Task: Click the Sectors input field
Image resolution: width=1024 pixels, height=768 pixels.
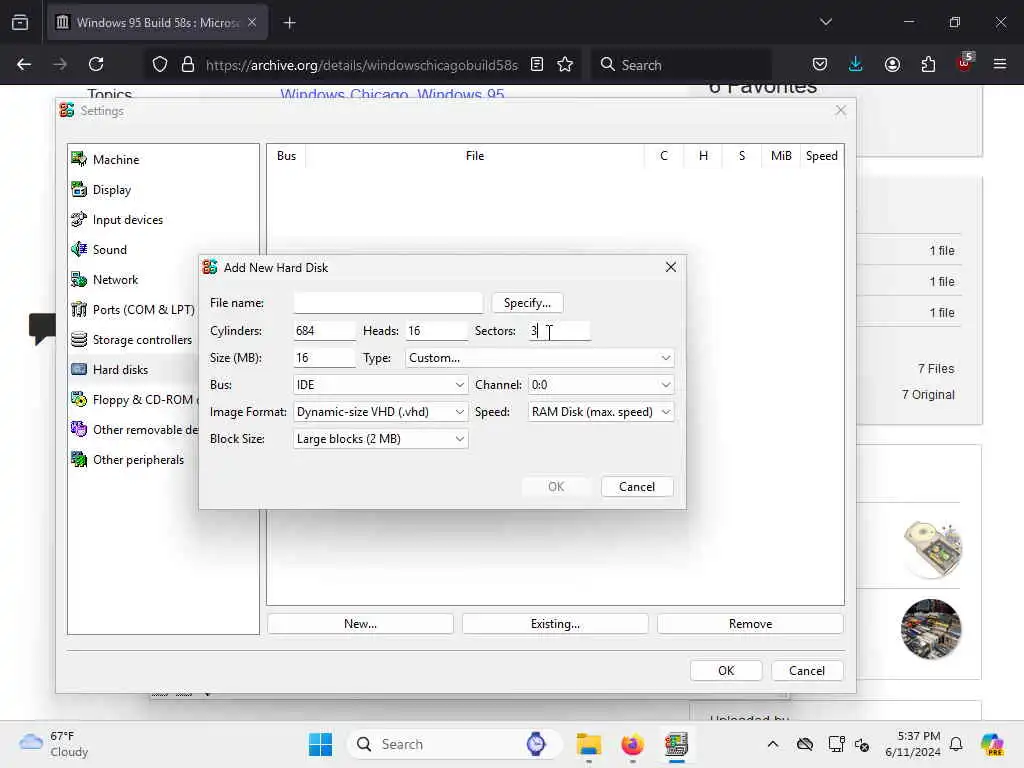Action: (560, 331)
